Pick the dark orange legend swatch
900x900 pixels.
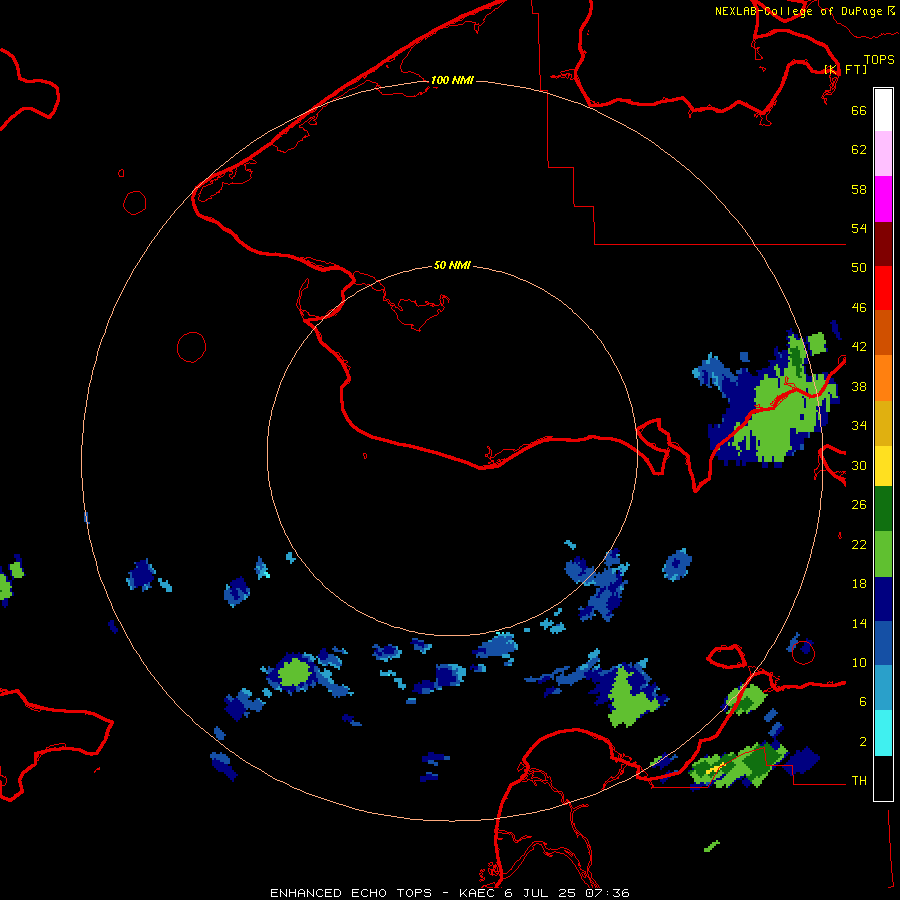pyautogui.click(x=883, y=332)
